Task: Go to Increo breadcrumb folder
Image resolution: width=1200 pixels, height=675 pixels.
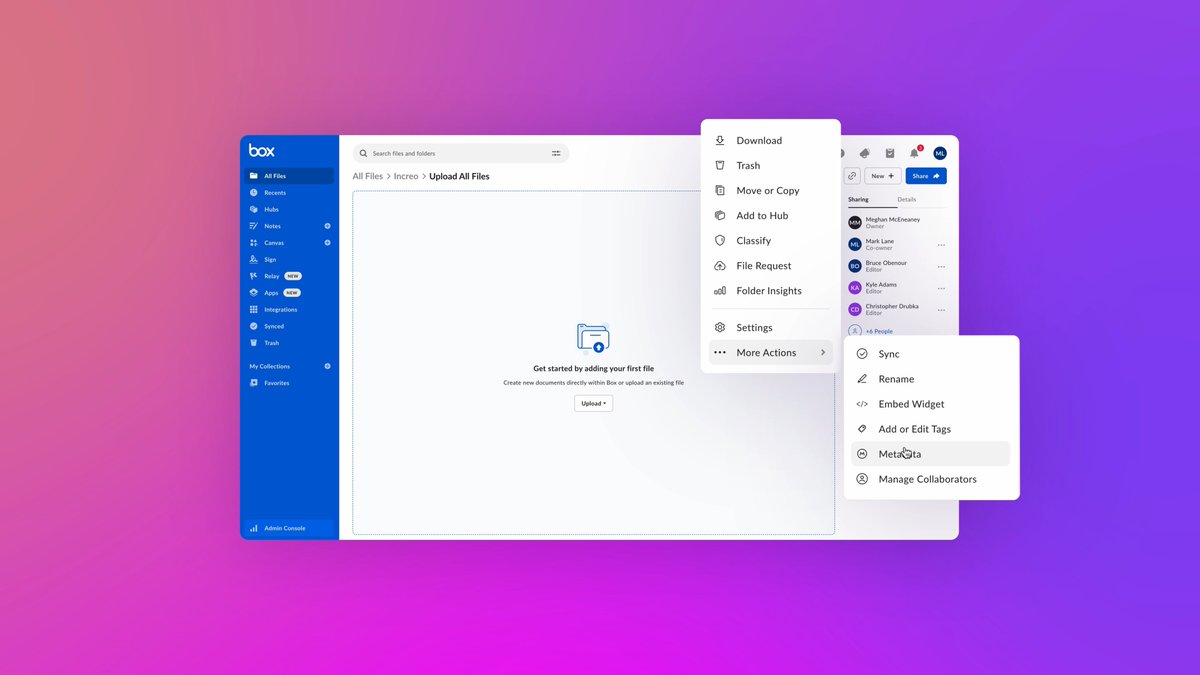Action: point(406,176)
